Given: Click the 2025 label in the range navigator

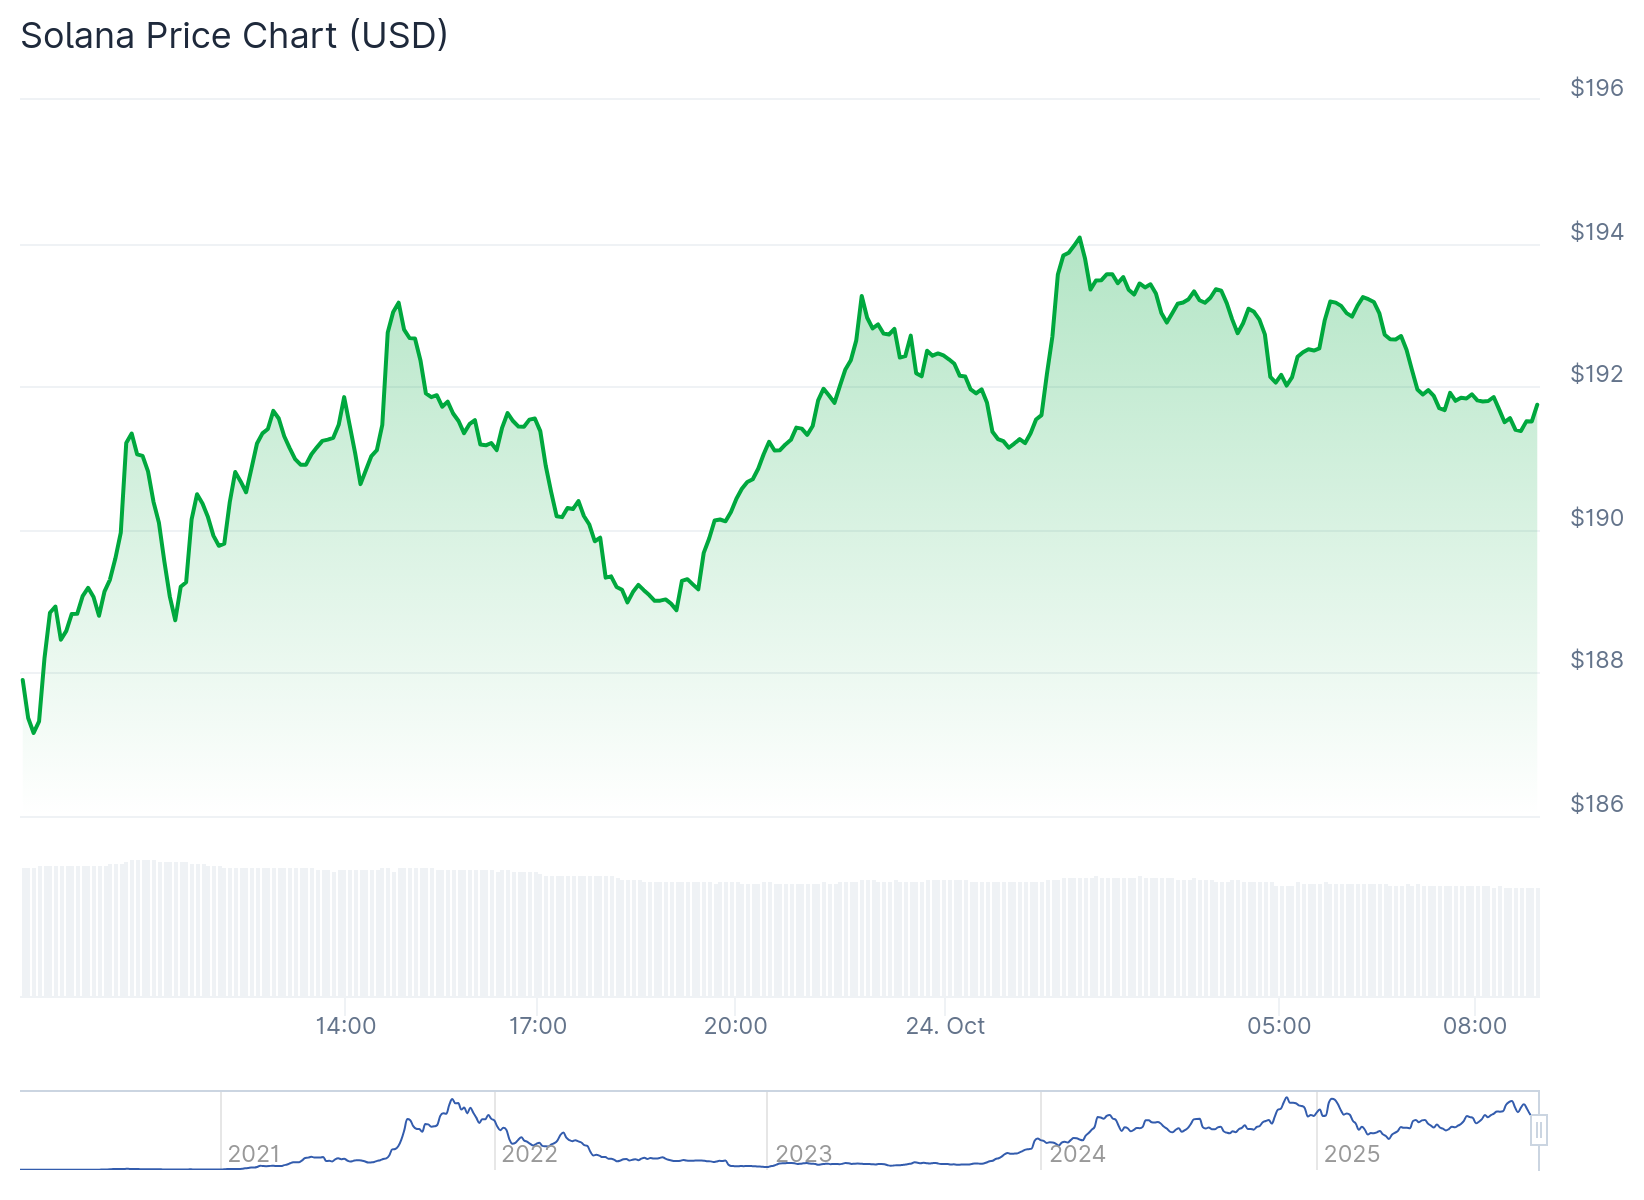Looking at the screenshot, I should (1352, 1154).
